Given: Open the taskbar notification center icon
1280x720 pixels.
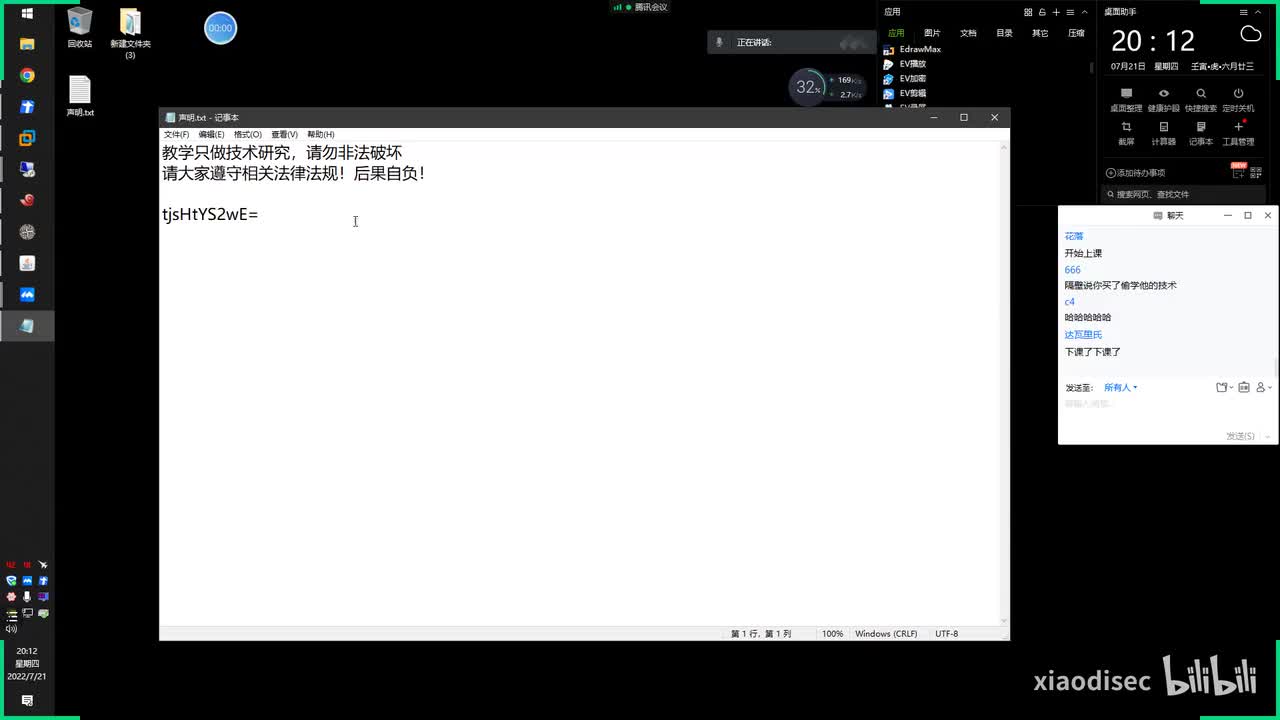Looking at the screenshot, I should click(x=27, y=701).
